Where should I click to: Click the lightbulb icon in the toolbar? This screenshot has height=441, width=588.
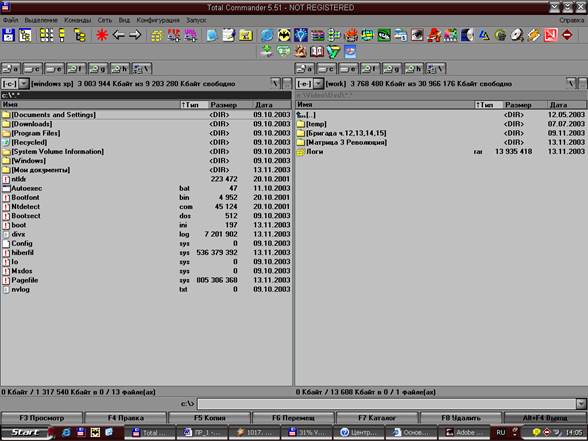click(x=301, y=35)
